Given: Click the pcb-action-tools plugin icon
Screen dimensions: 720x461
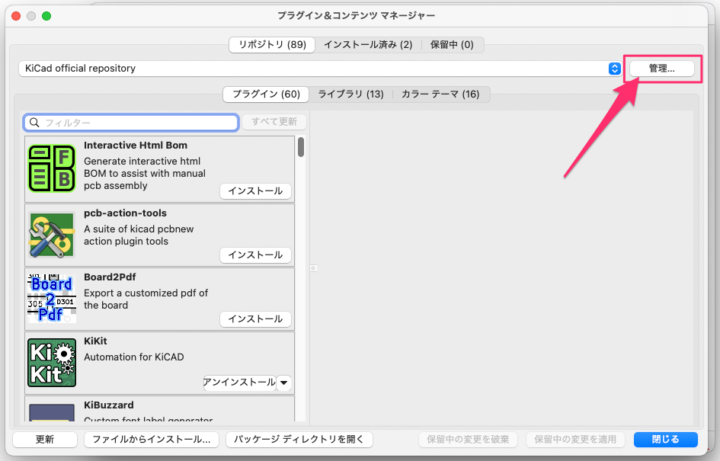Looking at the screenshot, I should click(x=52, y=235).
